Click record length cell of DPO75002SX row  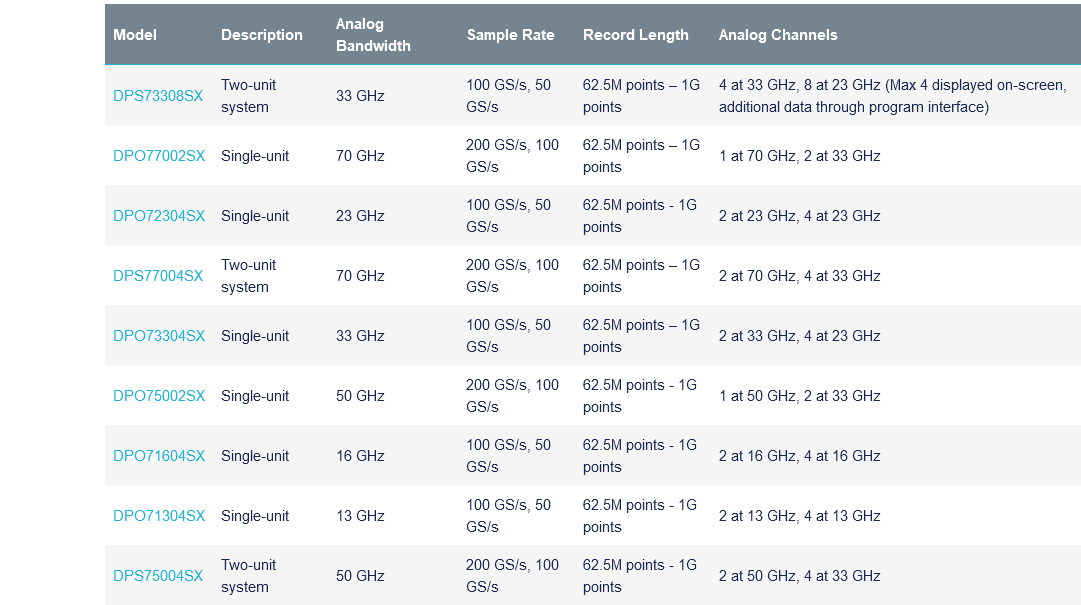click(x=640, y=396)
